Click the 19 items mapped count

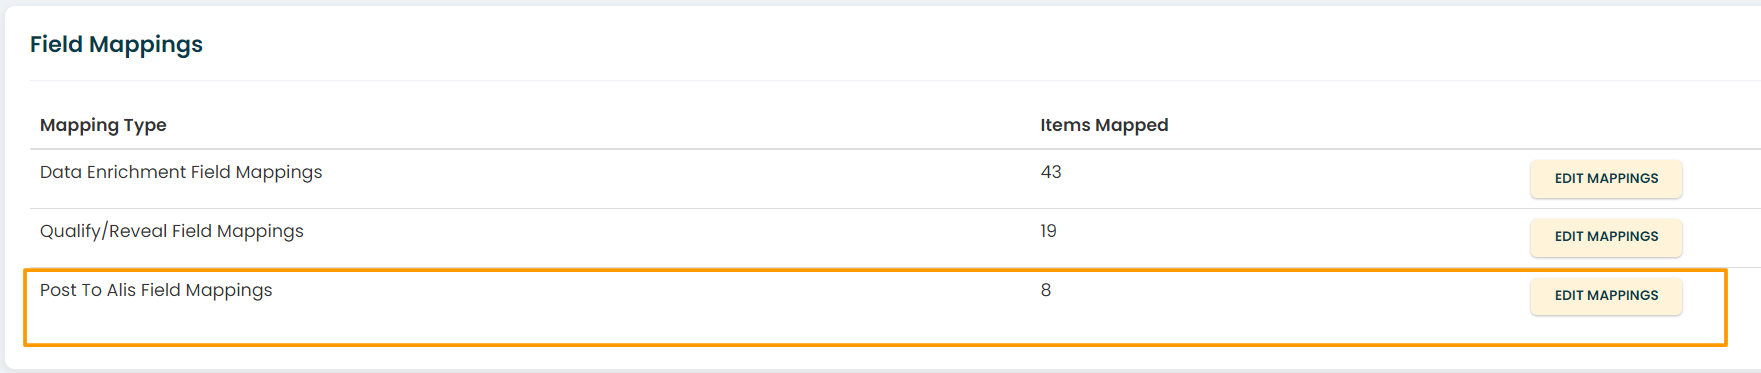(x=1048, y=231)
